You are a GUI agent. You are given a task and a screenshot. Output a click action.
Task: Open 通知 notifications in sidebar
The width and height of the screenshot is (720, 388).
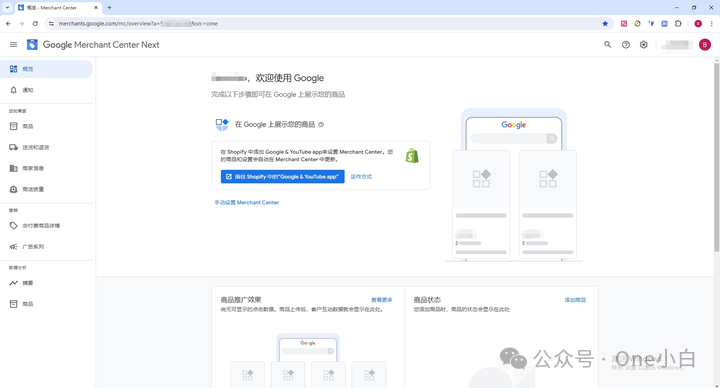click(46, 90)
